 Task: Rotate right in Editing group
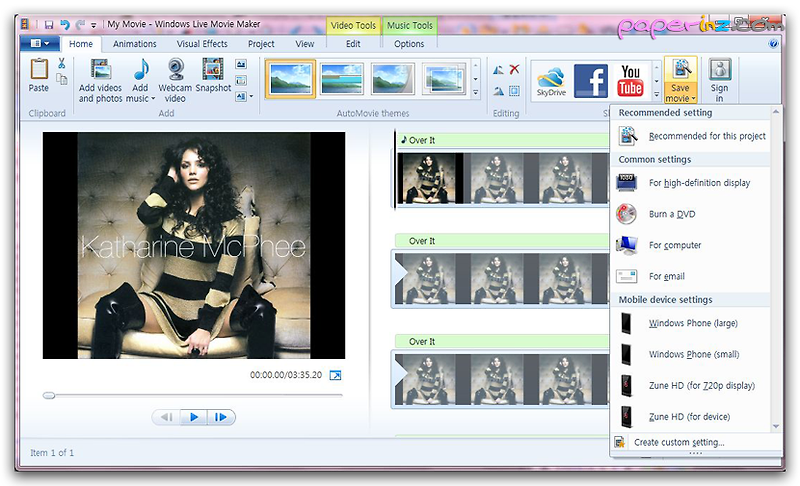[x=498, y=91]
